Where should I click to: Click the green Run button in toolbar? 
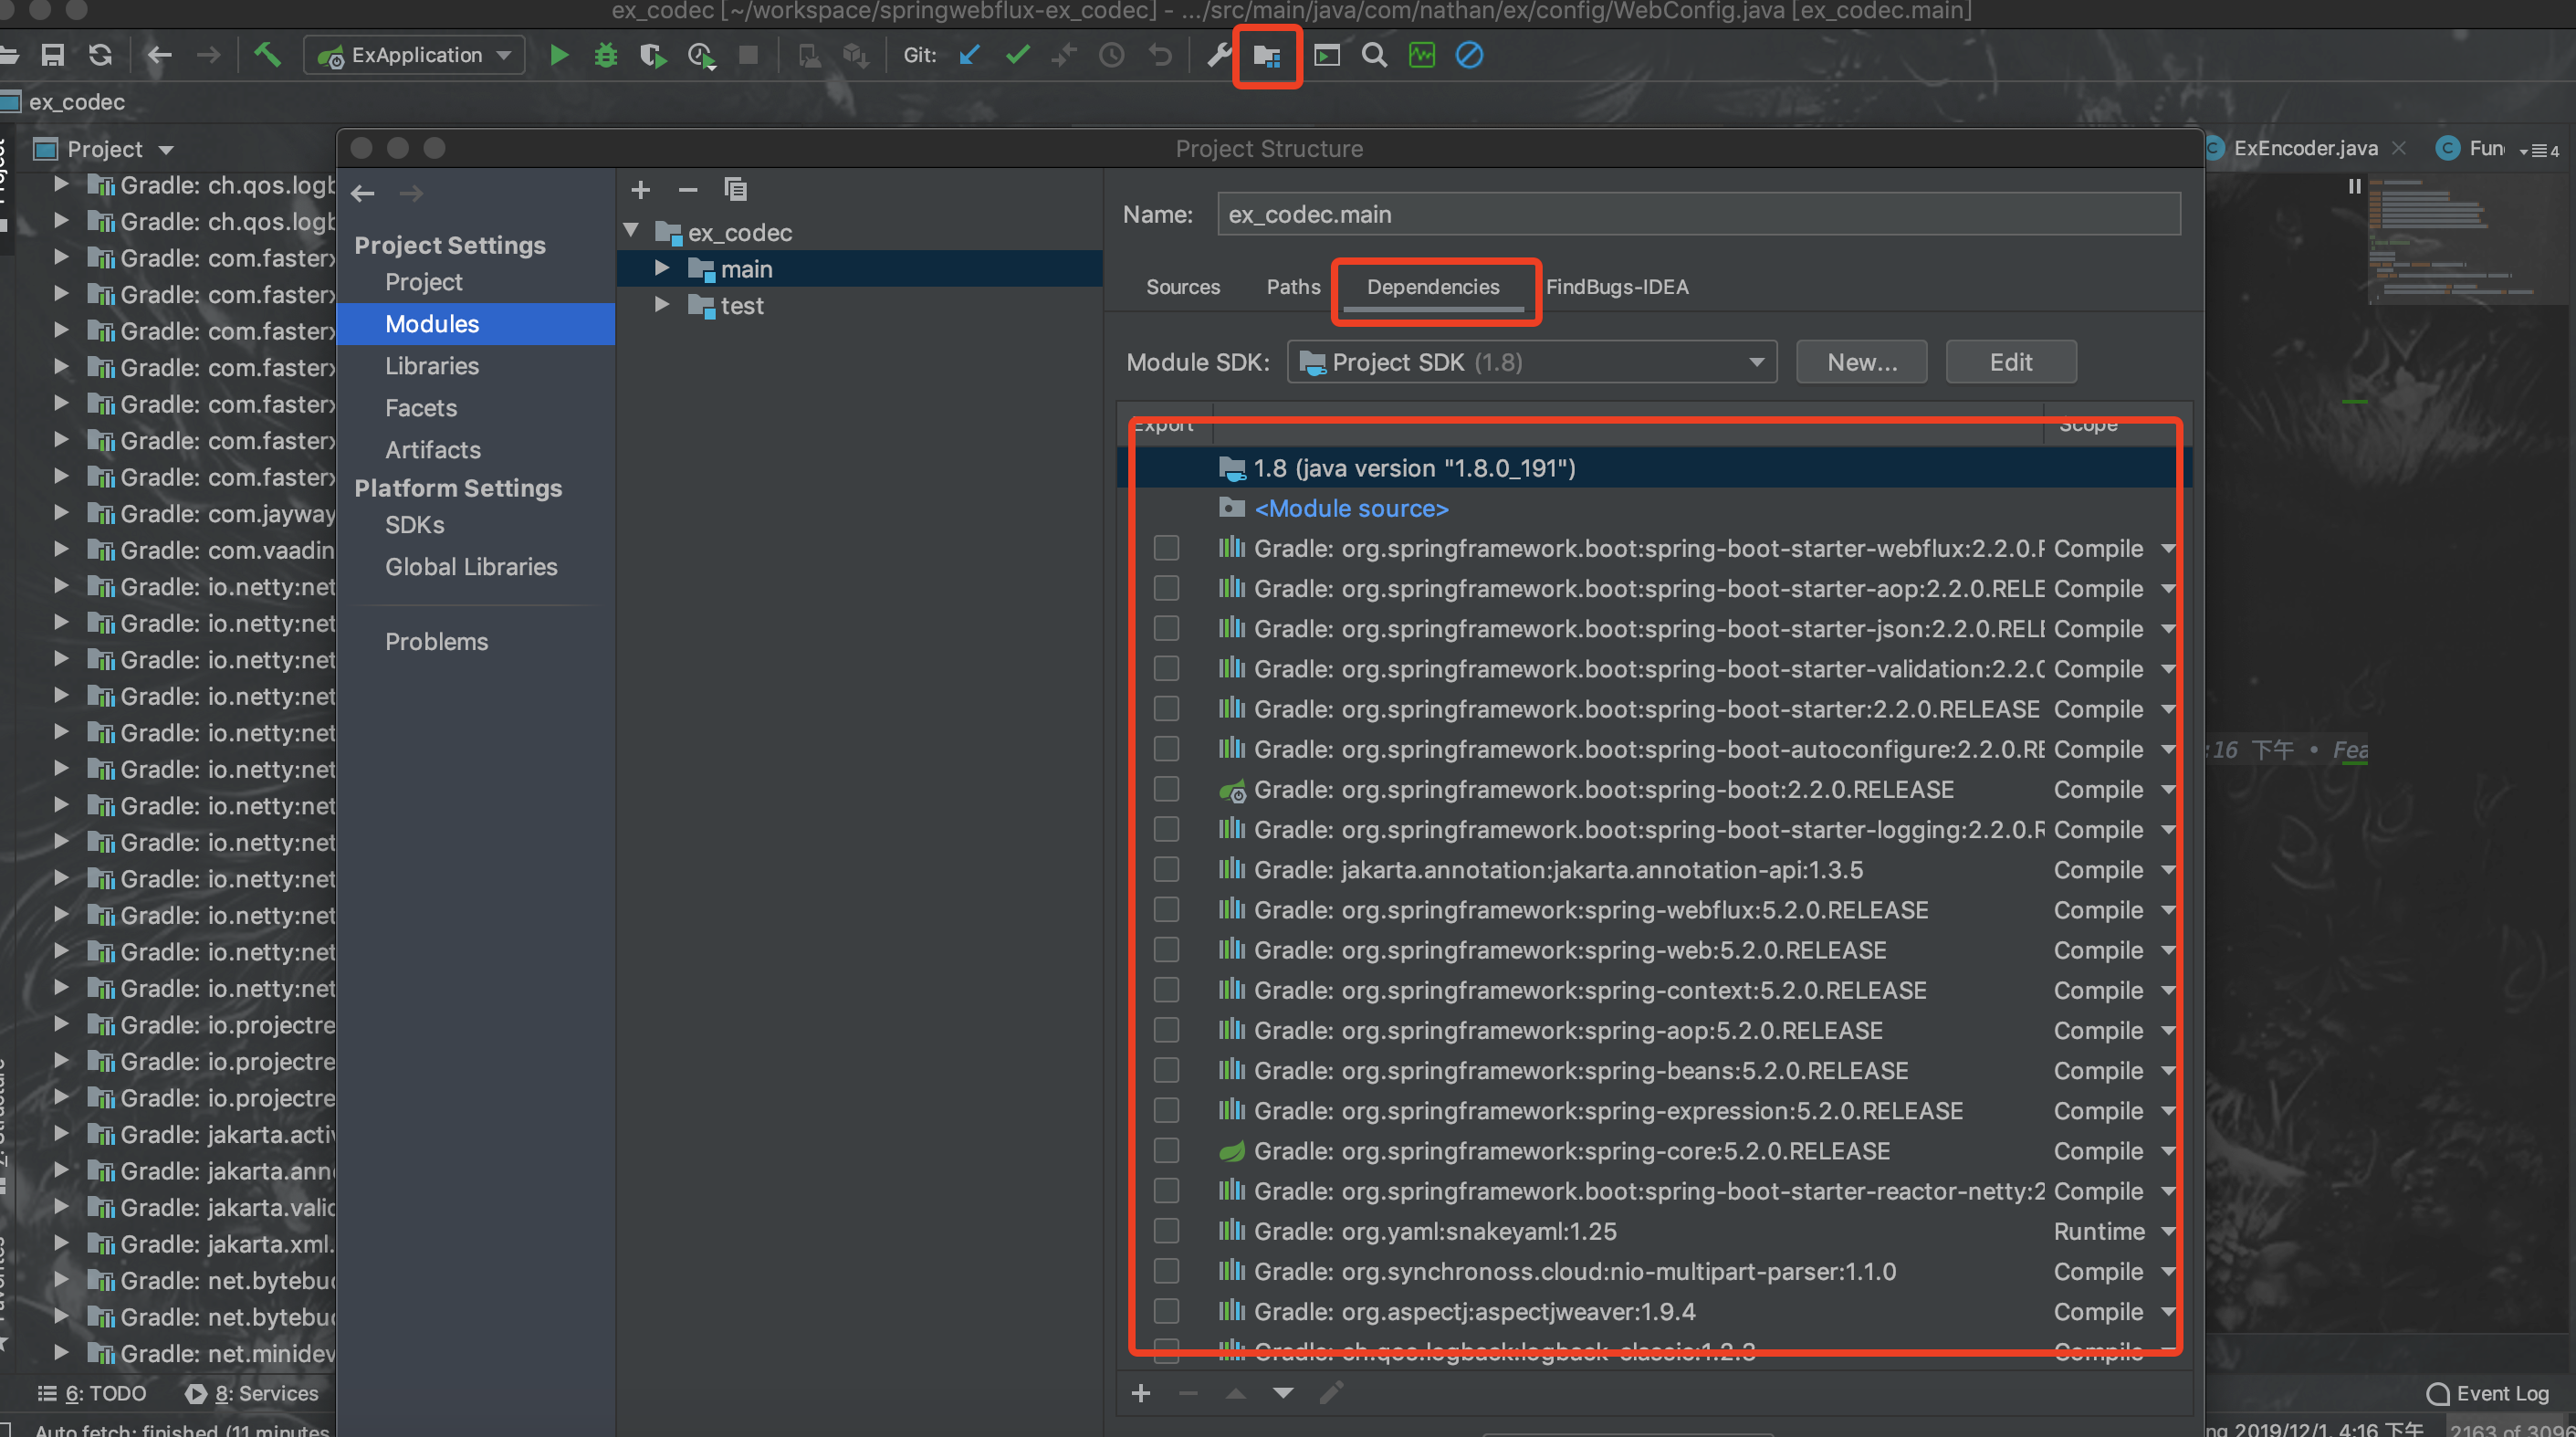click(x=559, y=55)
